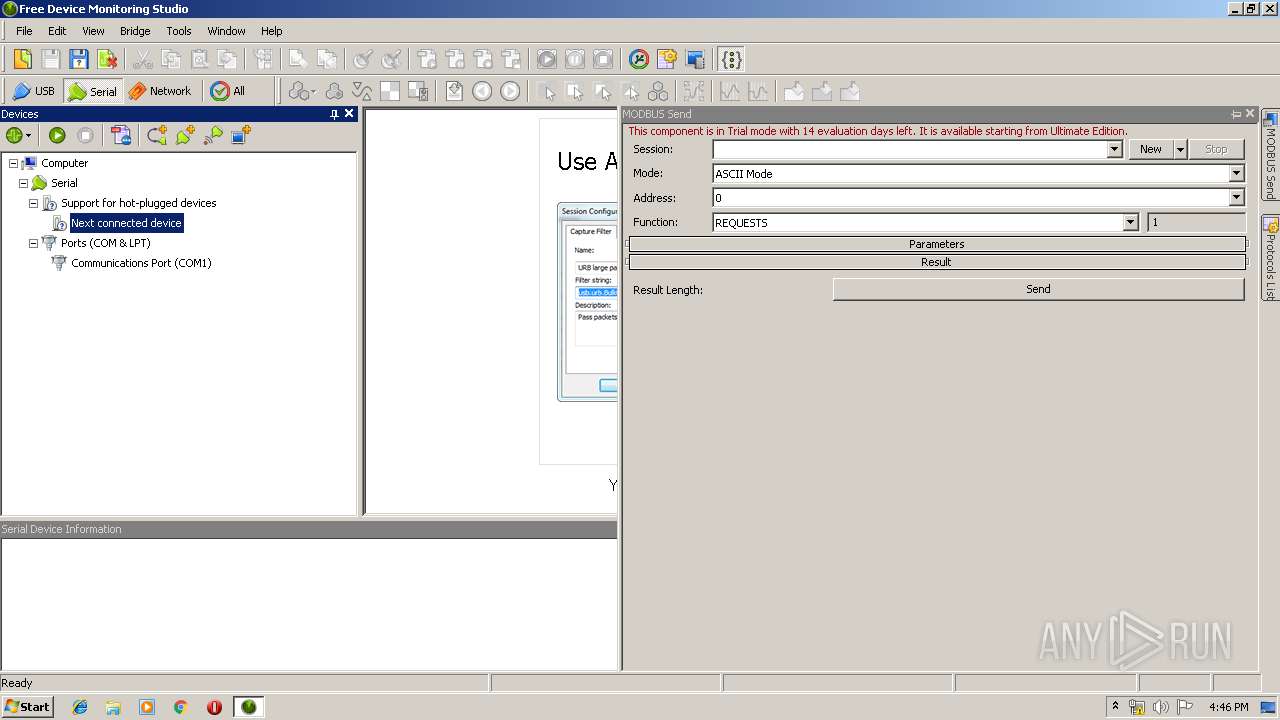Expand the Parameters section bar
Viewport: 1280px width, 720px height.
[x=936, y=244]
